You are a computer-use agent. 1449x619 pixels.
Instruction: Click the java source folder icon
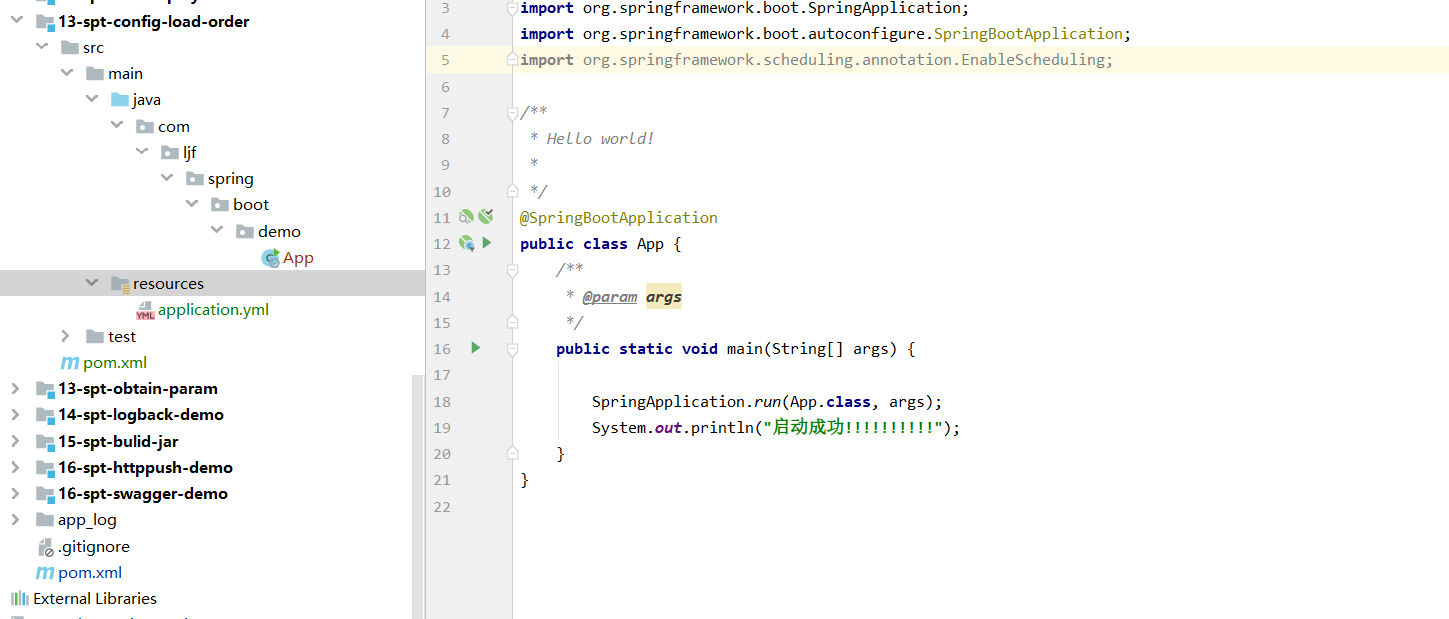pyautogui.click(x=120, y=100)
